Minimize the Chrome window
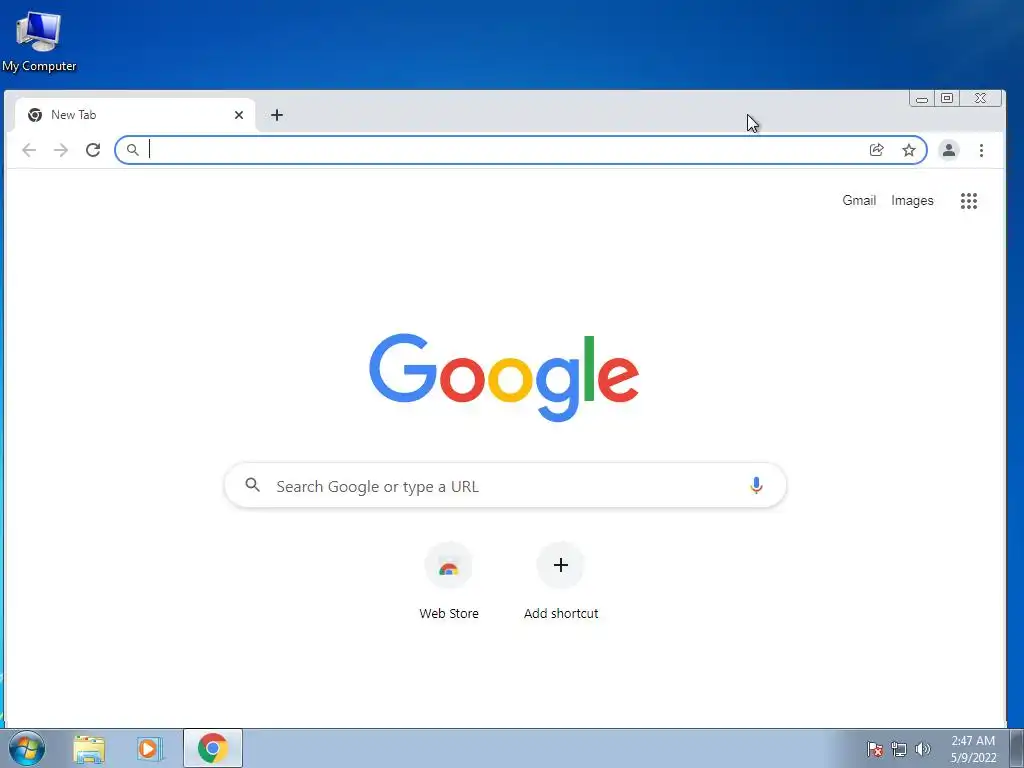Screen dimensions: 1024x768 [x=921, y=99]
